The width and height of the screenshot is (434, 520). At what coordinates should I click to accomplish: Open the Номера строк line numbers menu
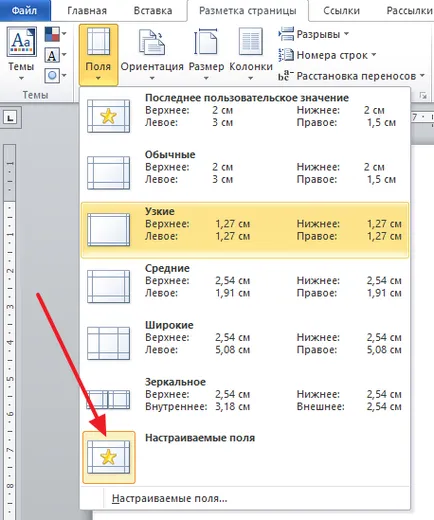pos(327,55)
